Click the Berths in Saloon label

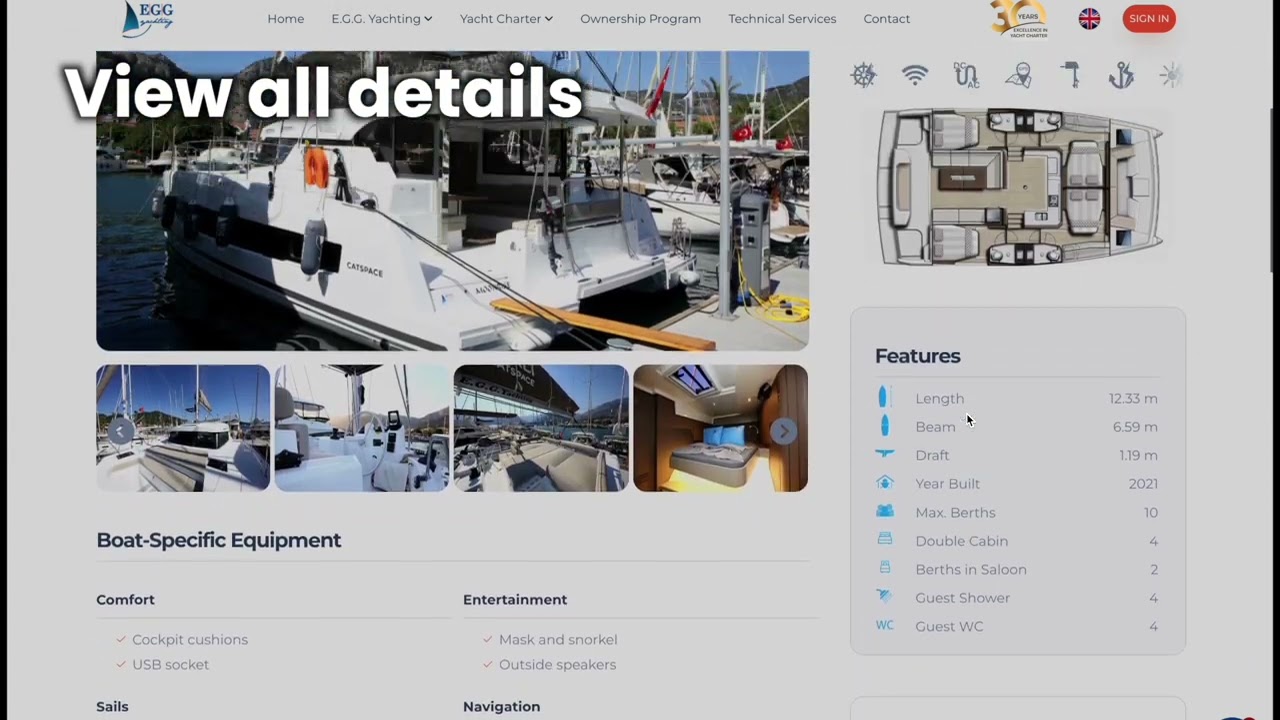pyautogui.click(x=970, y=570)
